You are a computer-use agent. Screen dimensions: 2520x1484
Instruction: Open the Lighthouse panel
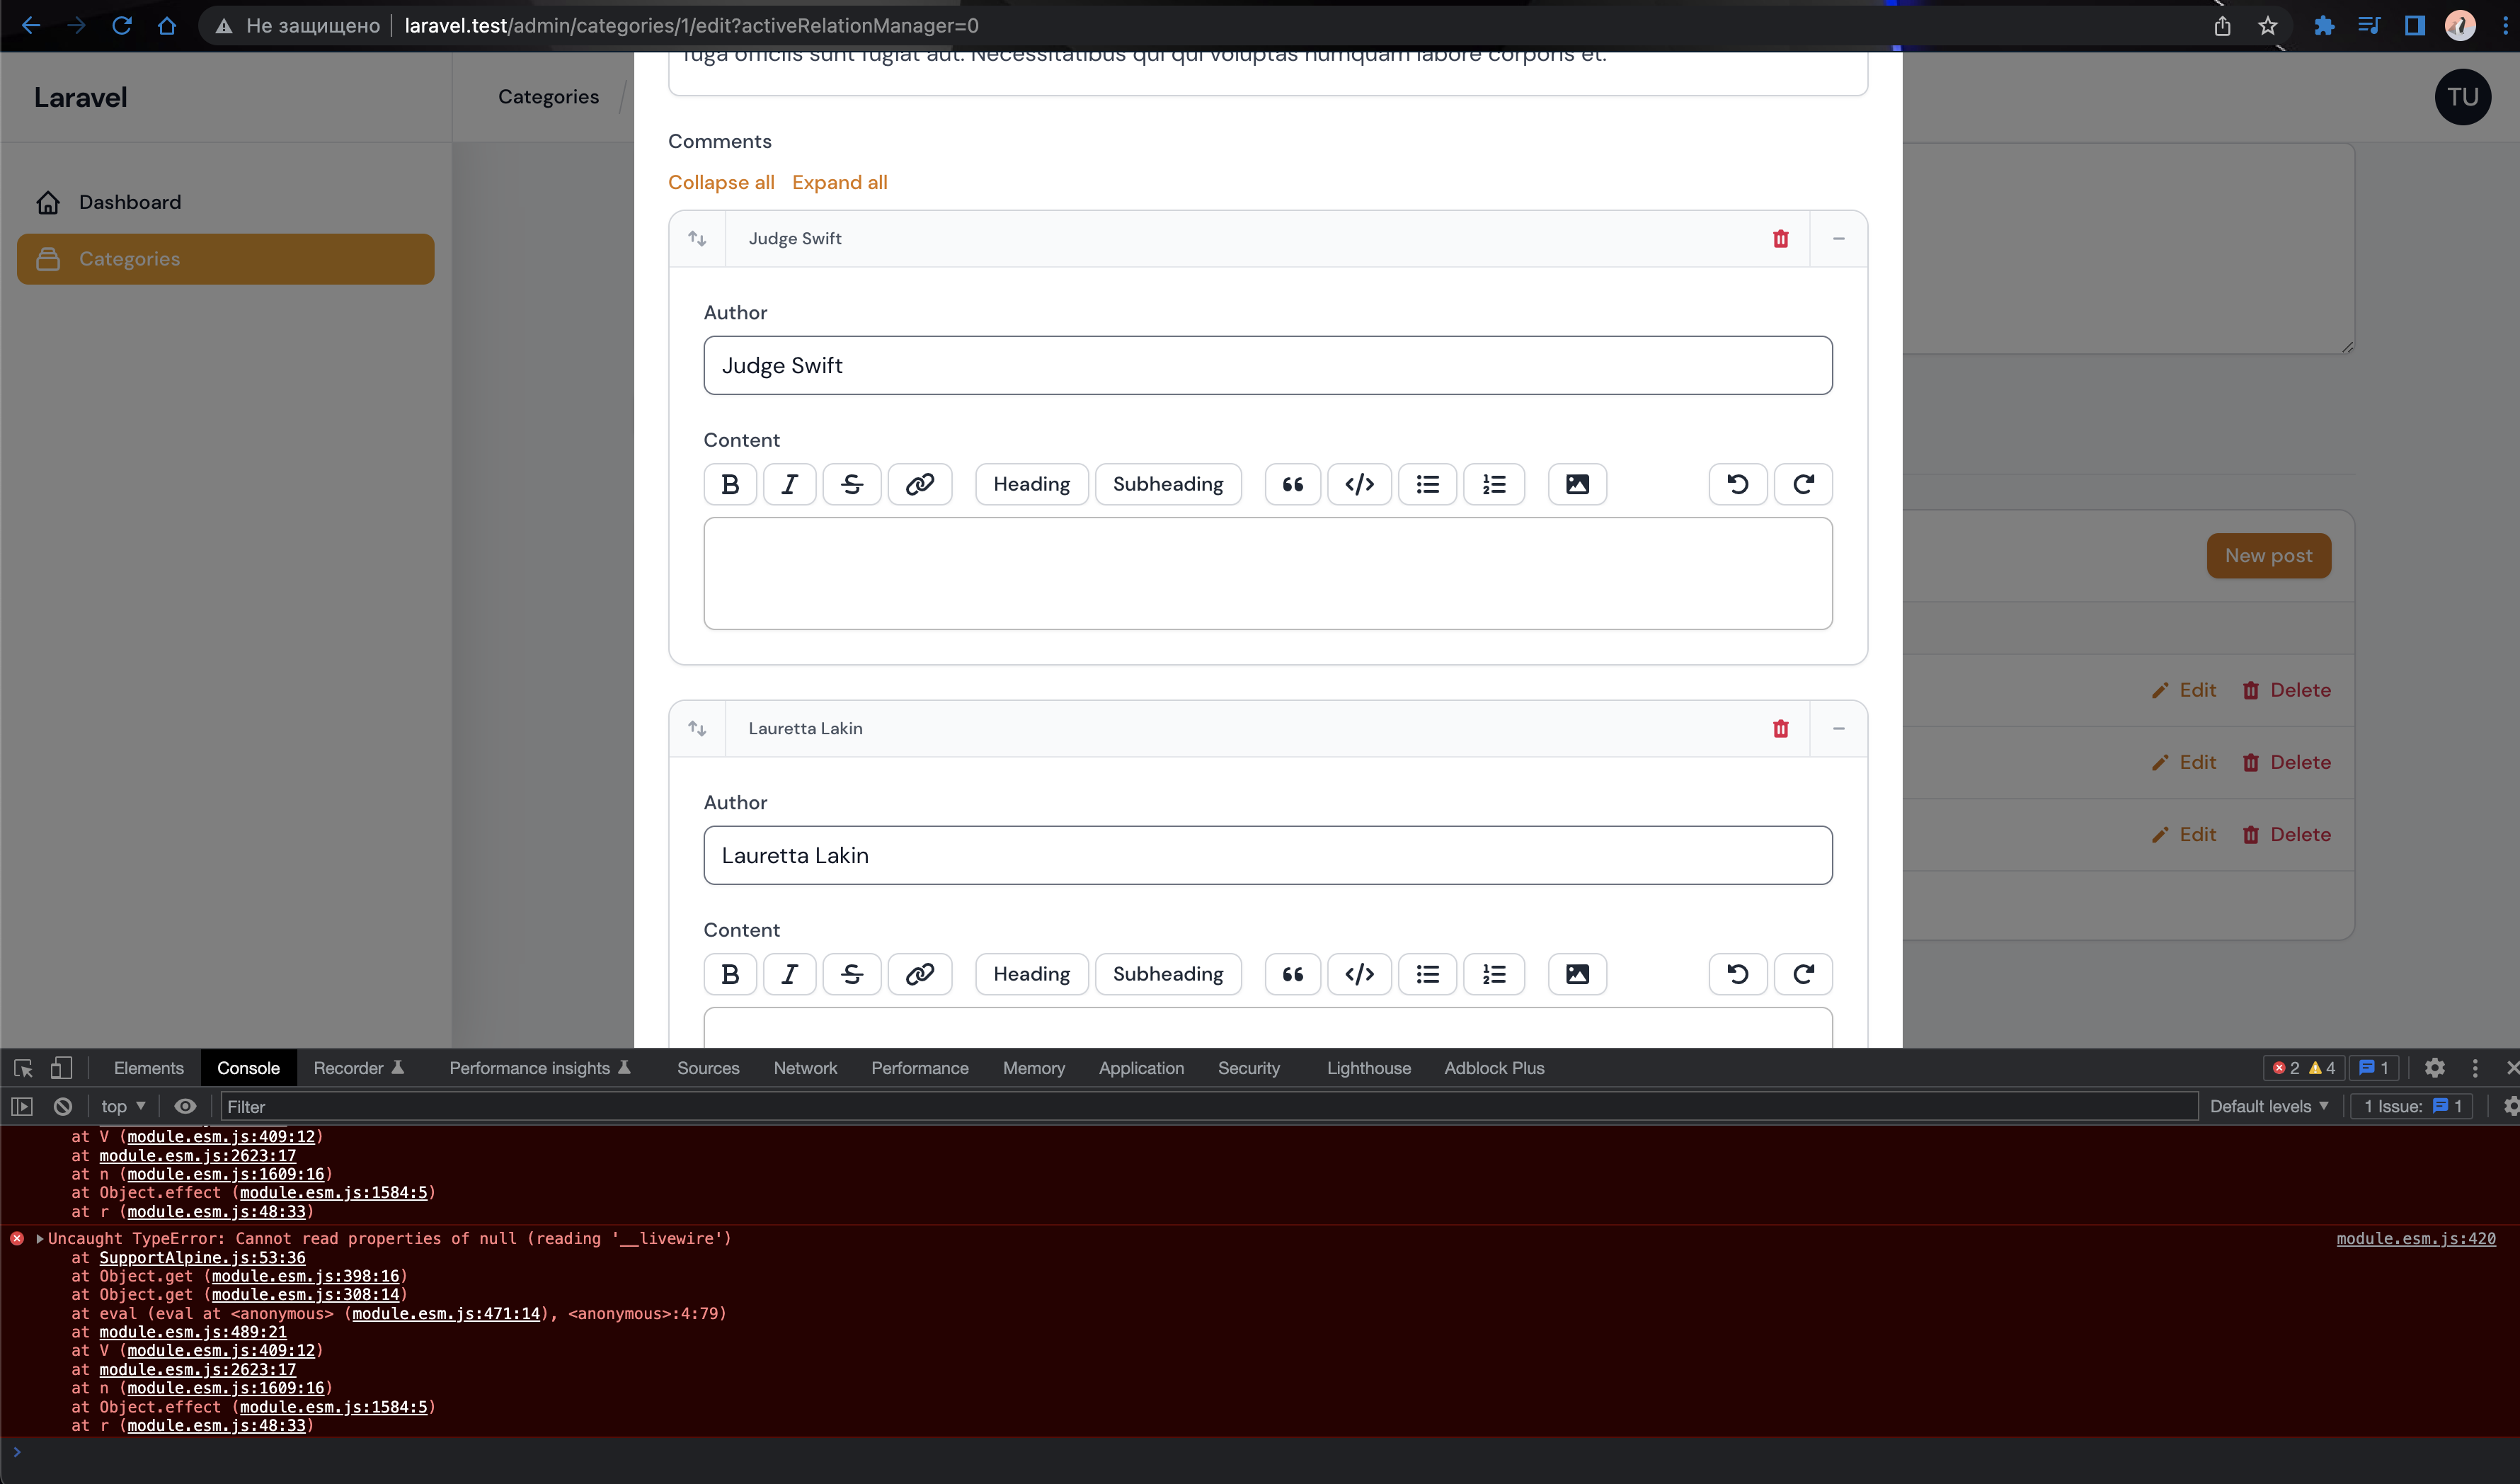pyautogui.click(x=1369, y=1068)
